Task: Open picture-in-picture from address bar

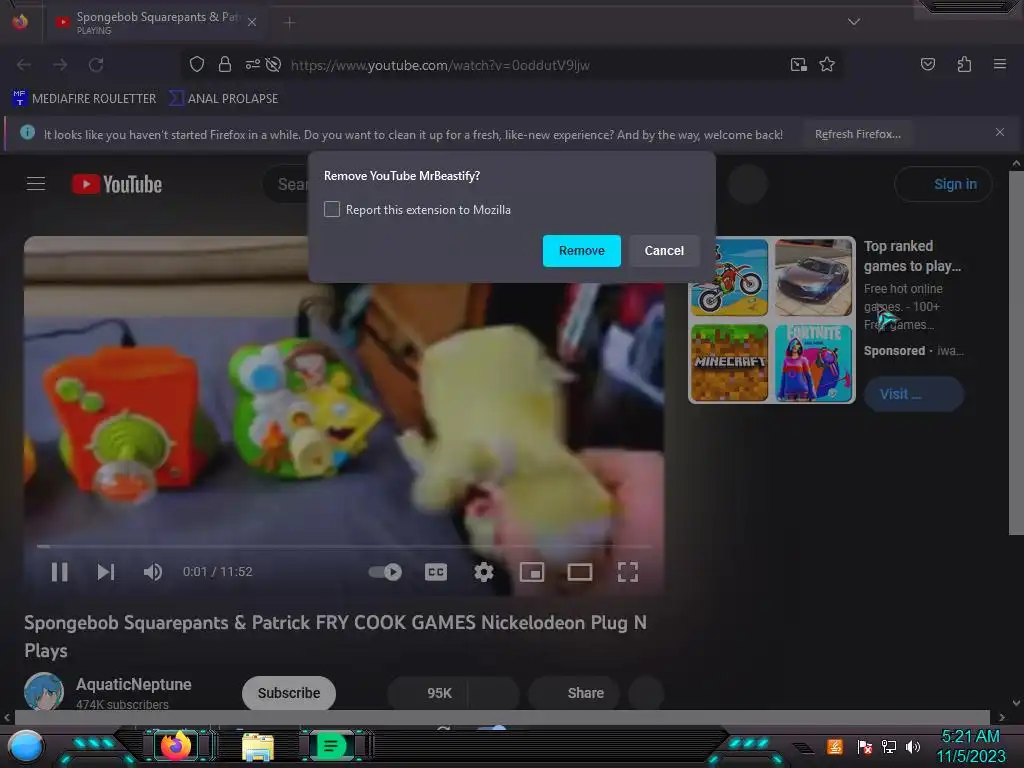Action: (799, 64)
